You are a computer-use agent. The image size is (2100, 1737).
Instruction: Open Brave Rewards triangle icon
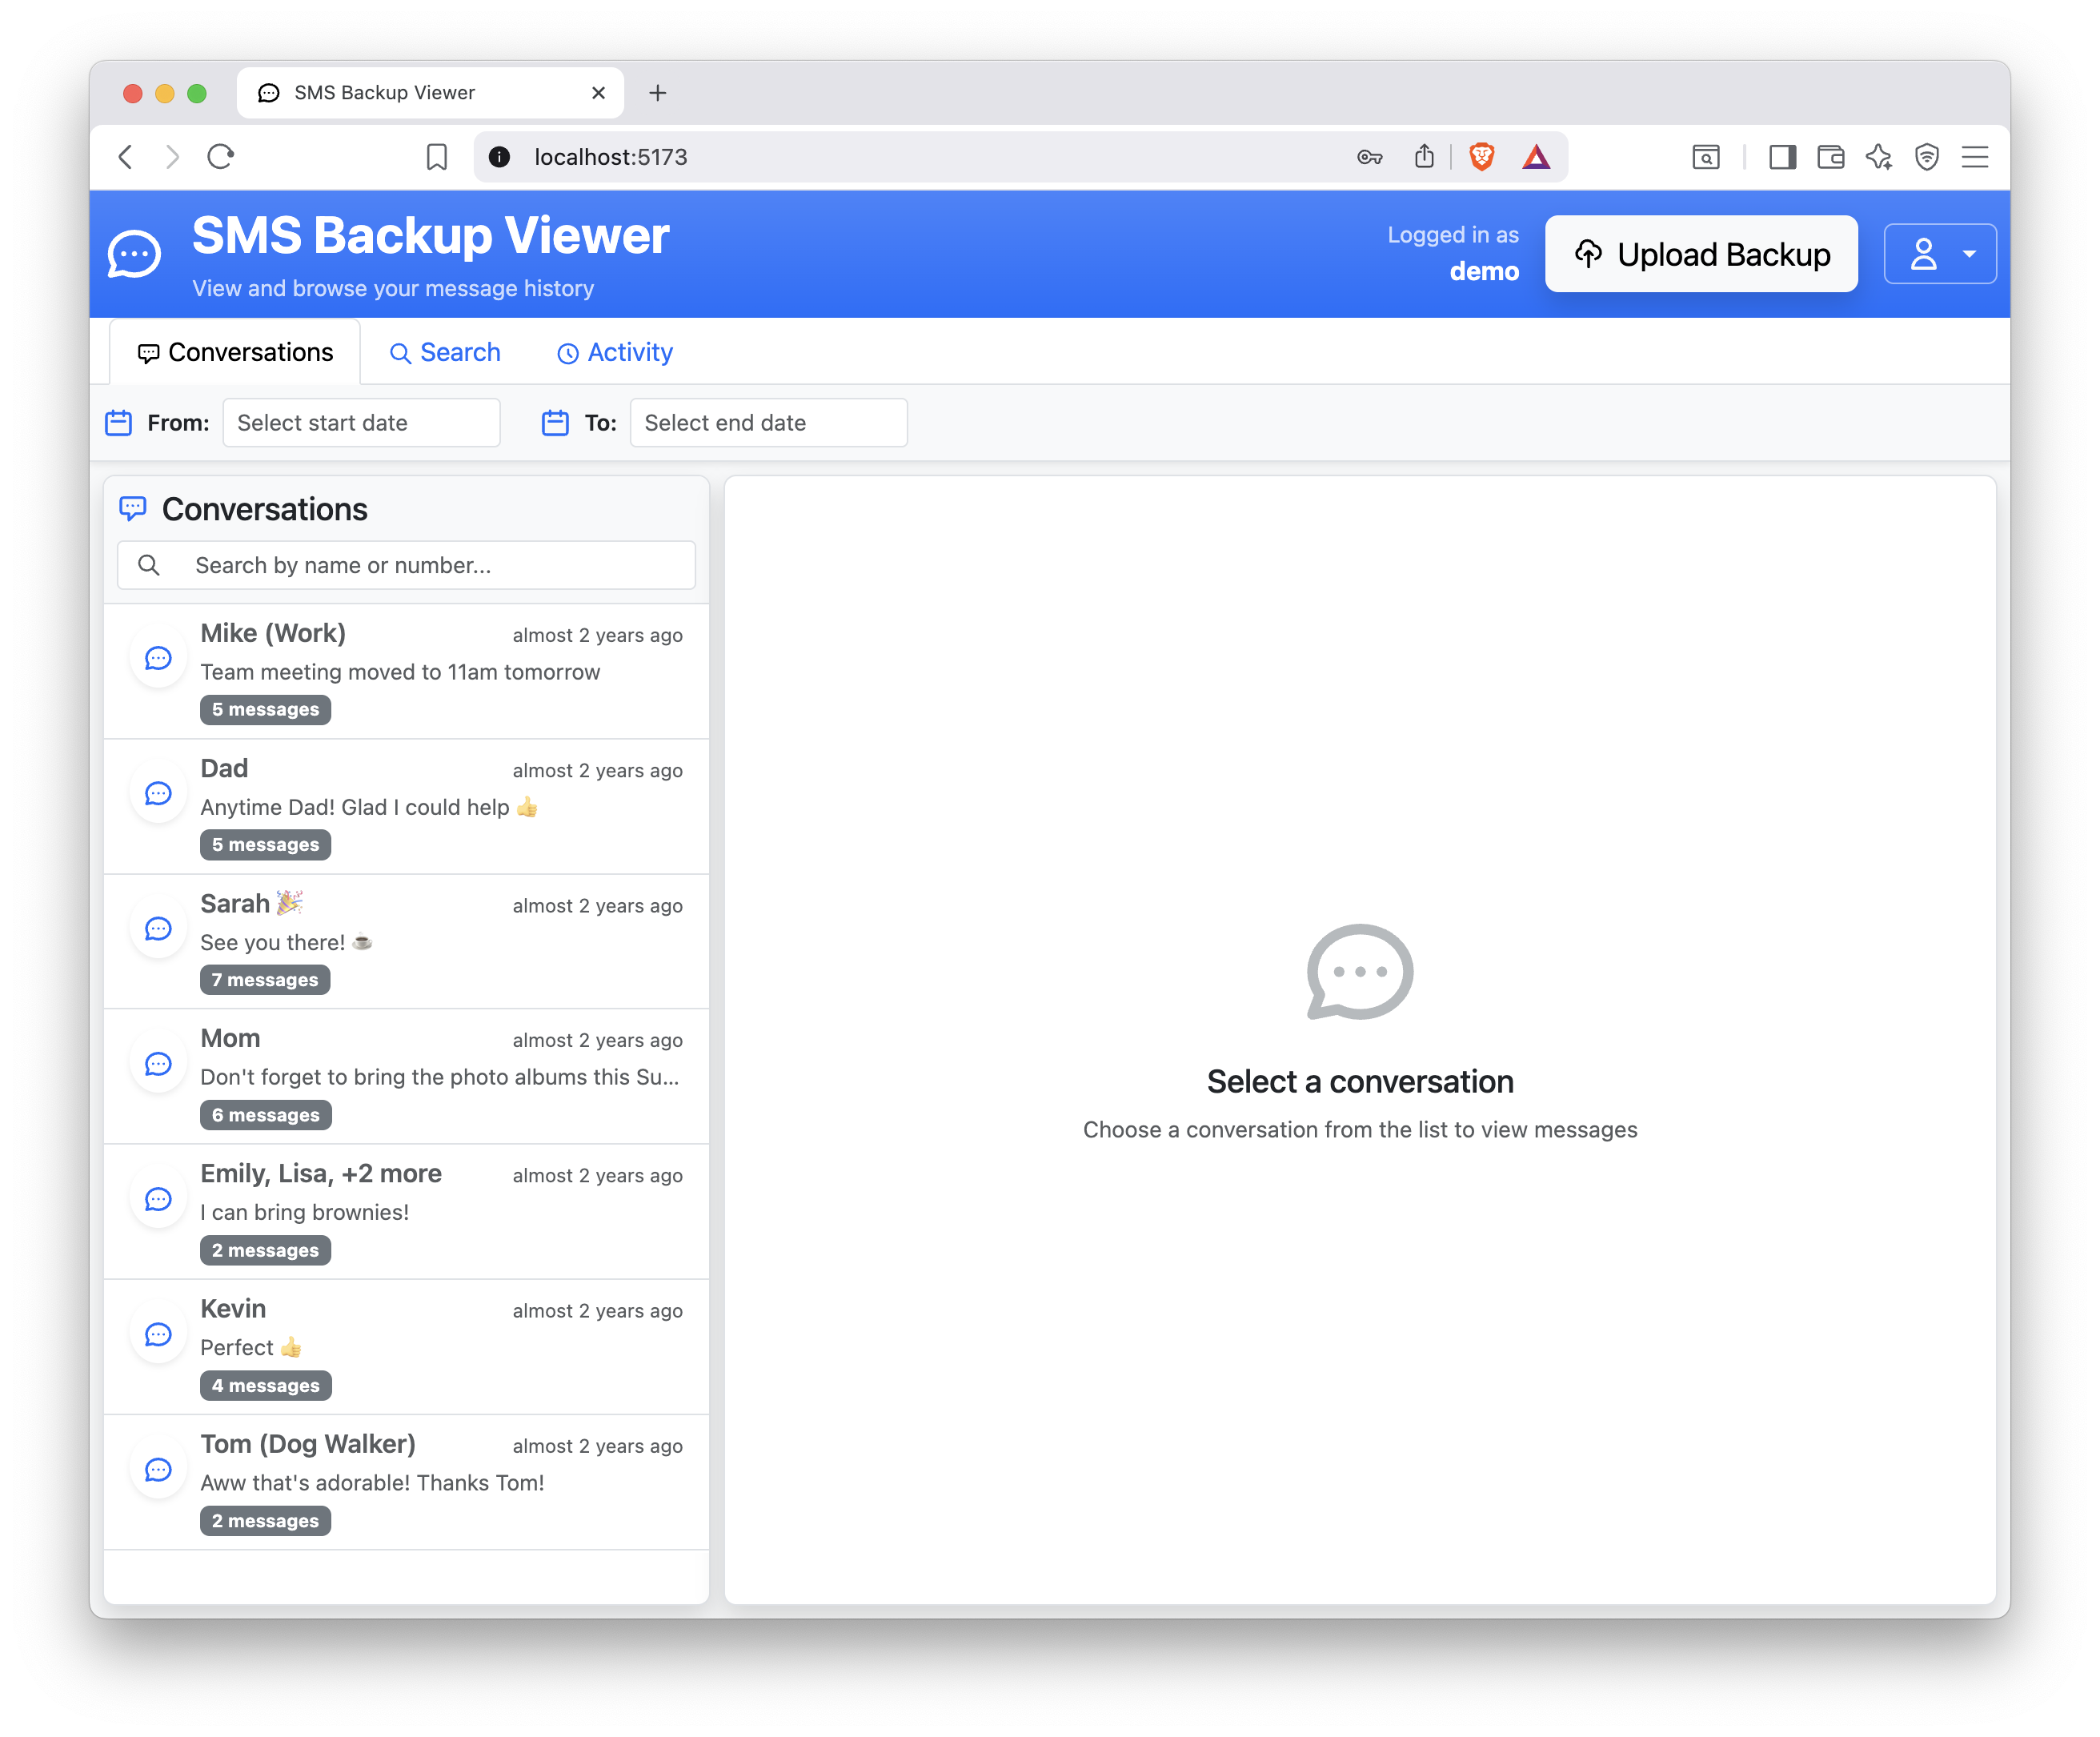coord(1536,157)
